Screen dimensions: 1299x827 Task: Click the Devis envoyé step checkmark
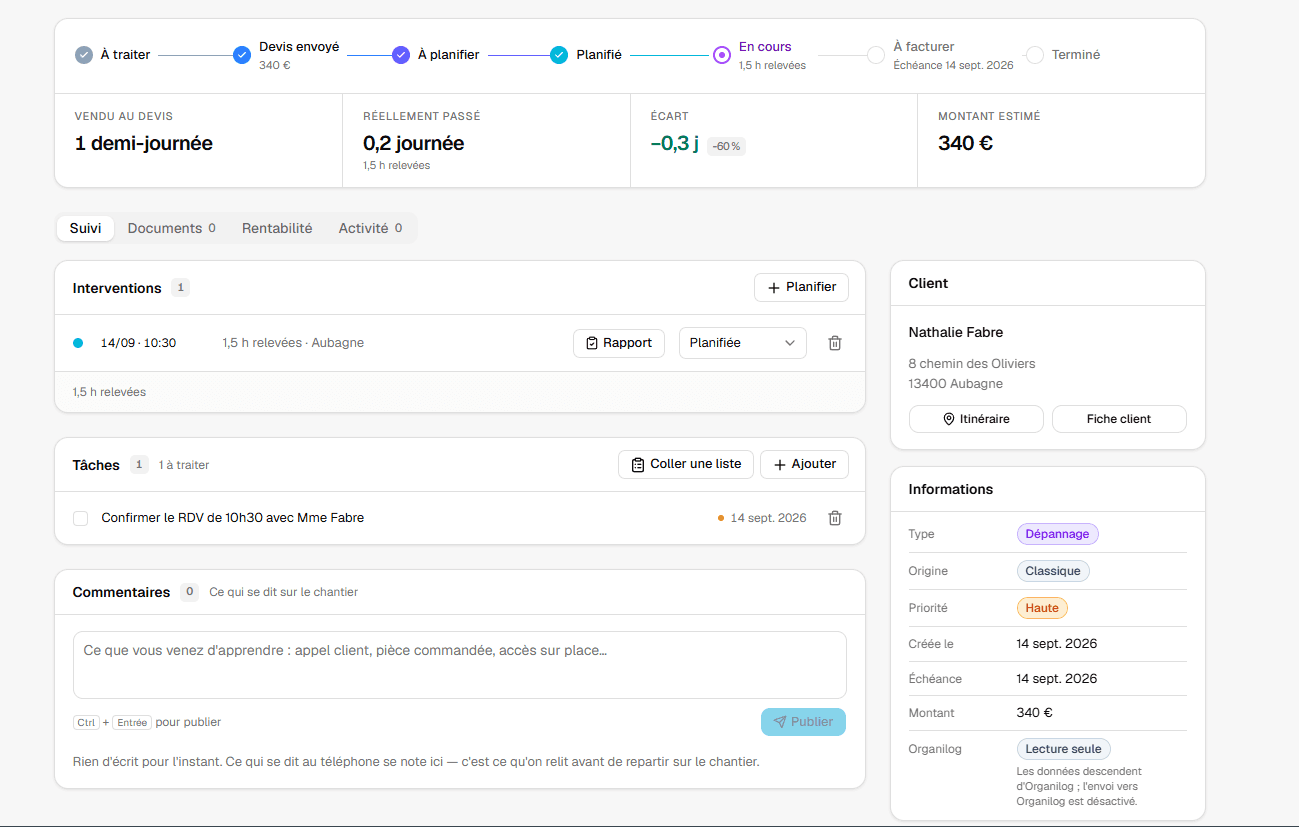click(x=241, y=55)
